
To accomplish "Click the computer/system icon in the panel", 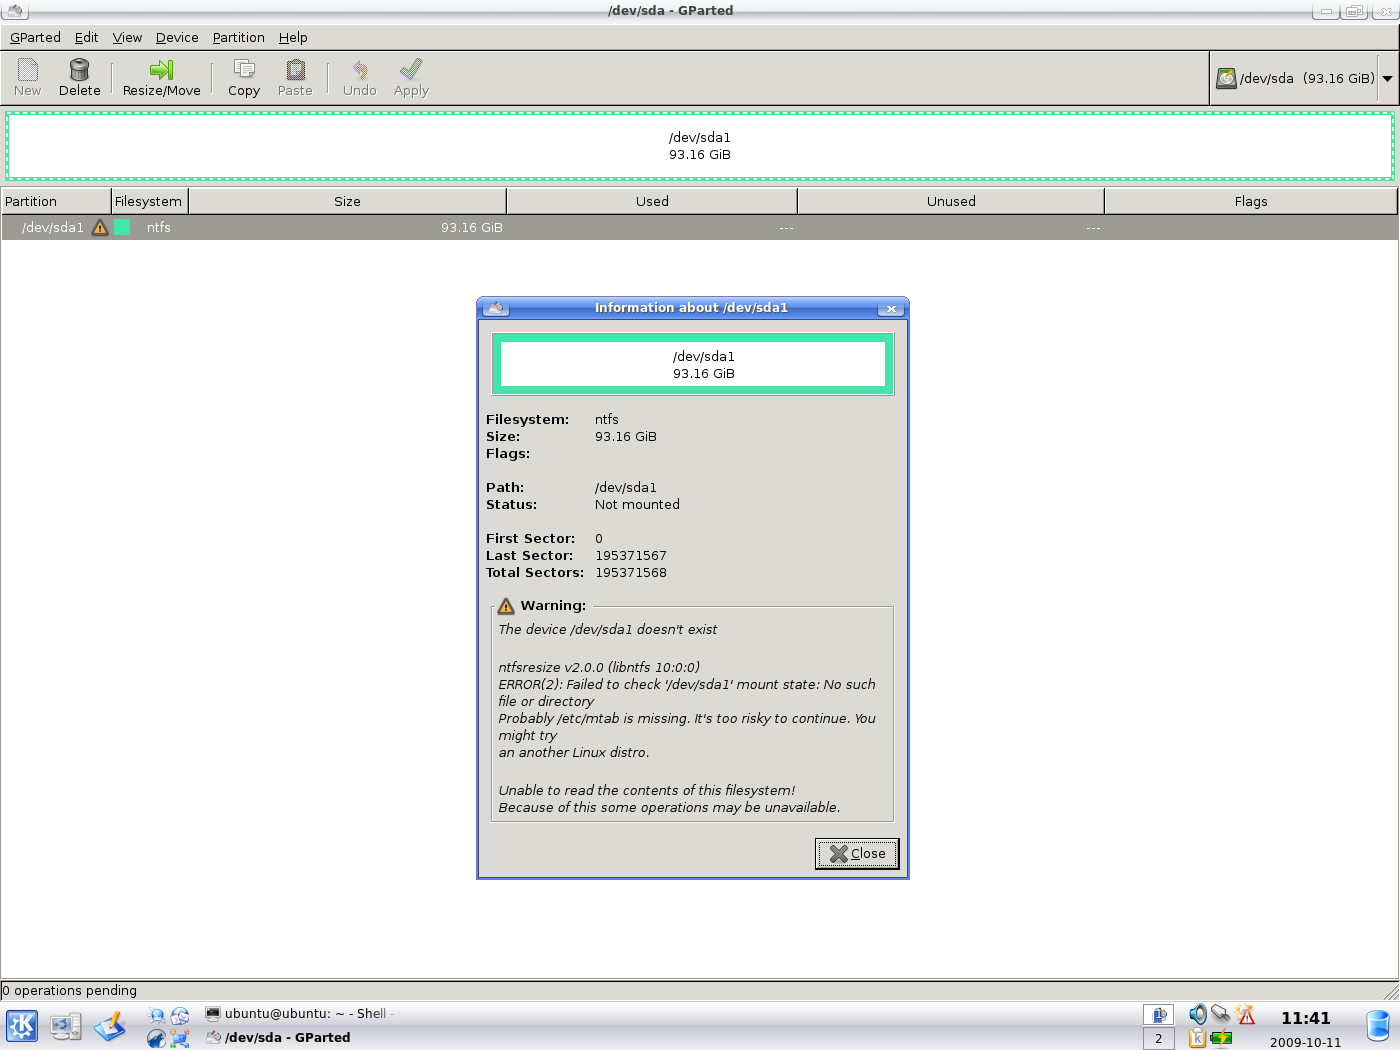I will [x=66, y=1026].
